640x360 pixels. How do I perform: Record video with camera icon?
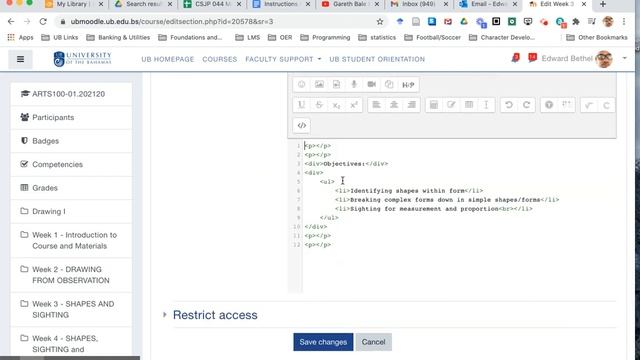pyautogui.click(x=371, y=84)
